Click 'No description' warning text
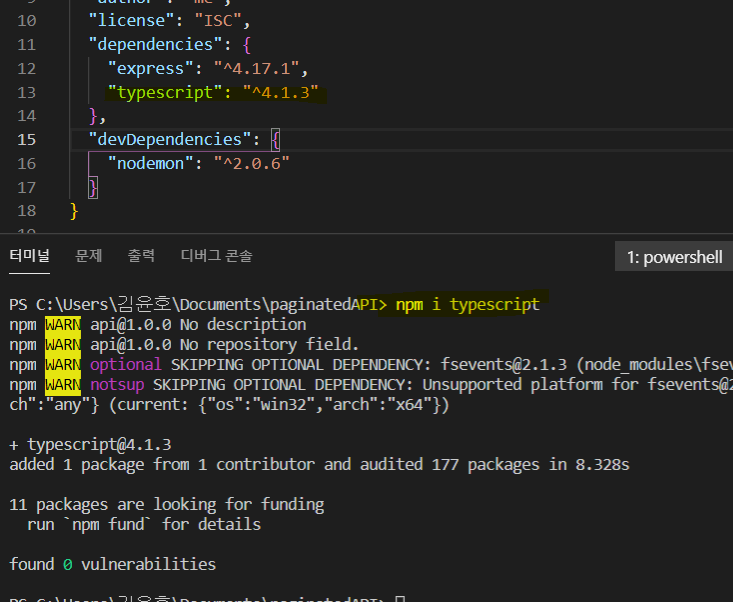Viewport: 733px width, 602px height. point(243,324)
